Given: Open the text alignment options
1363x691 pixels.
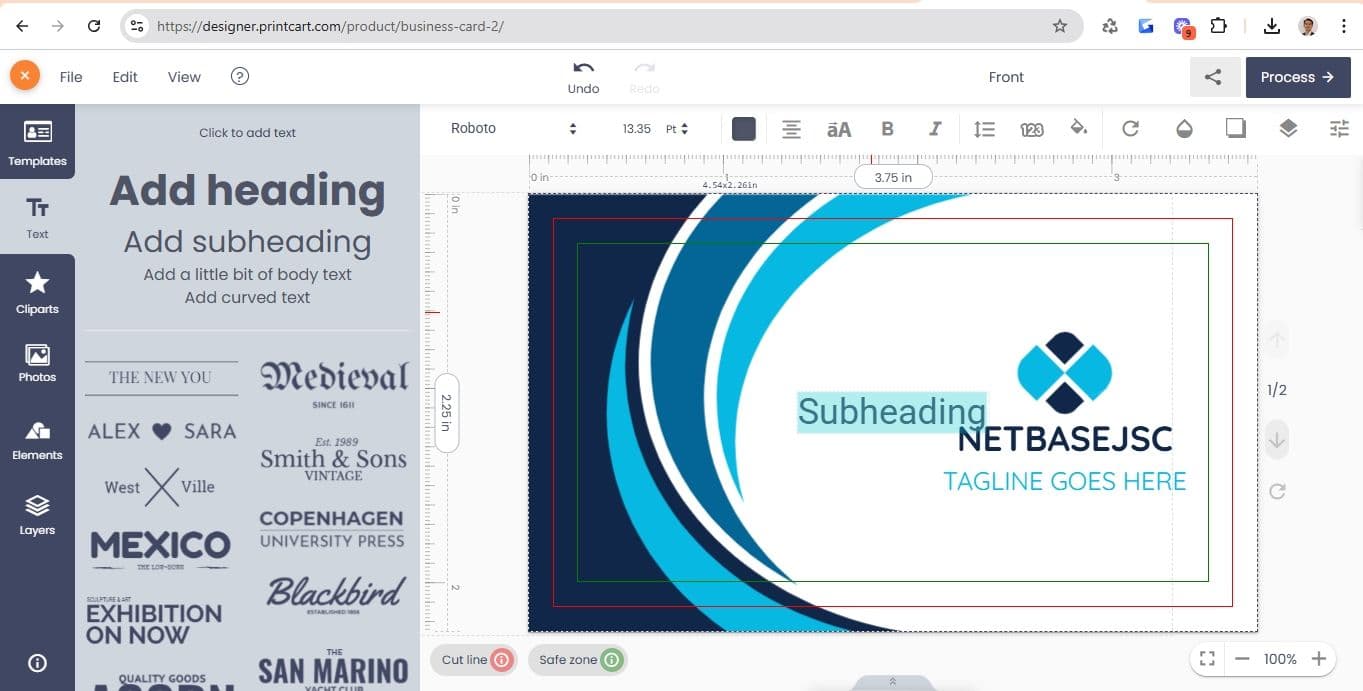Looking at the screenshot, I should point(791,128).
